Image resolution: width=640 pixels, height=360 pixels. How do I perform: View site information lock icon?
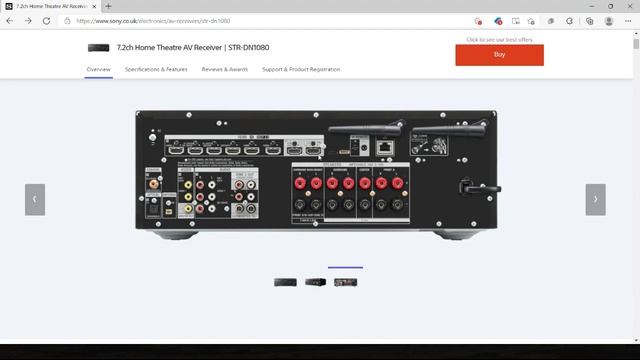coord(67,21)
